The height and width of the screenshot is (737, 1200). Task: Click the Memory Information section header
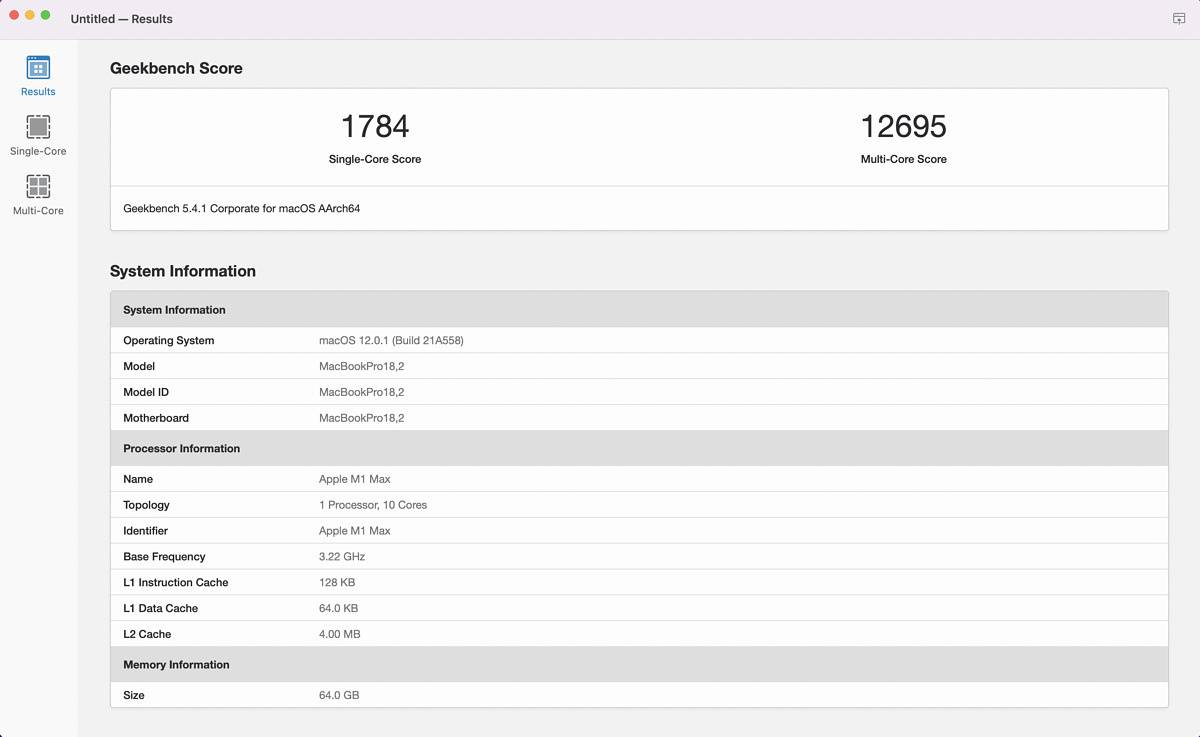[x=639, y=664]
